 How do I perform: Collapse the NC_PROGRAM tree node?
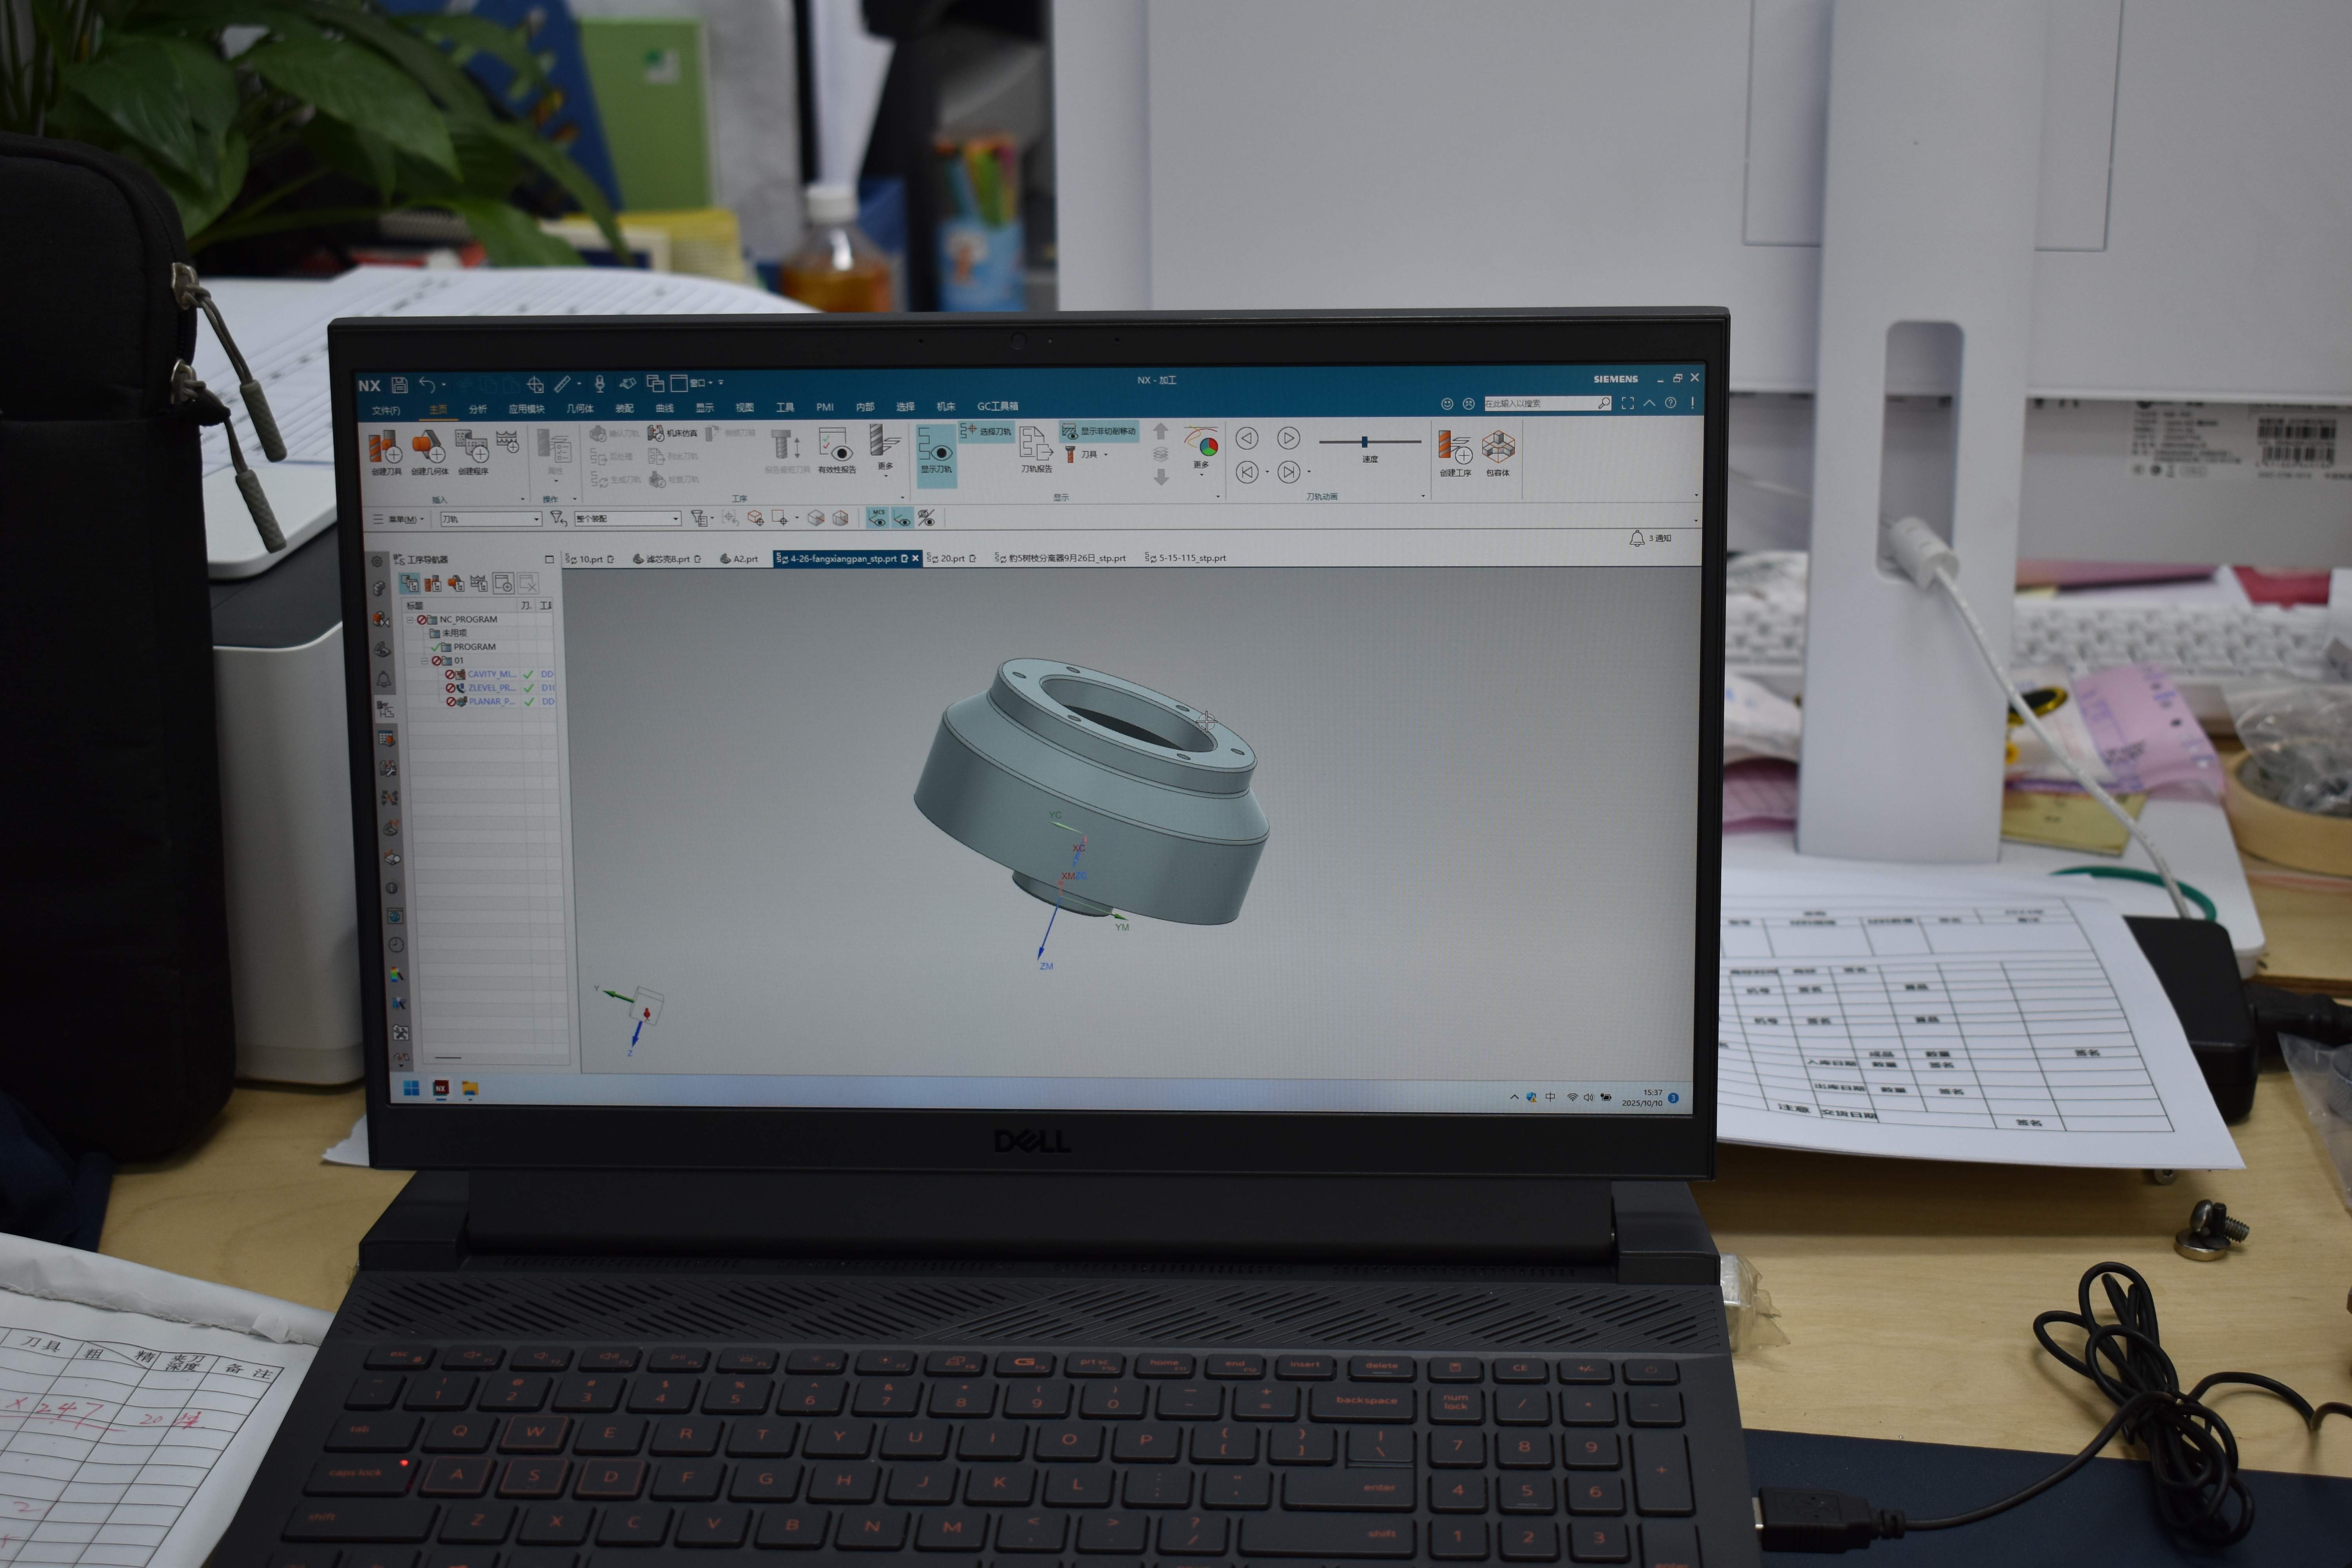tap(410, 620)
